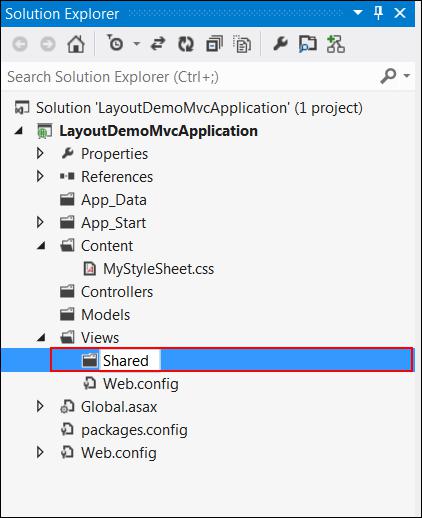
Task: Toggle the Preview Selected Items icon
Action: pyautogui.click(x=307, y=44)
